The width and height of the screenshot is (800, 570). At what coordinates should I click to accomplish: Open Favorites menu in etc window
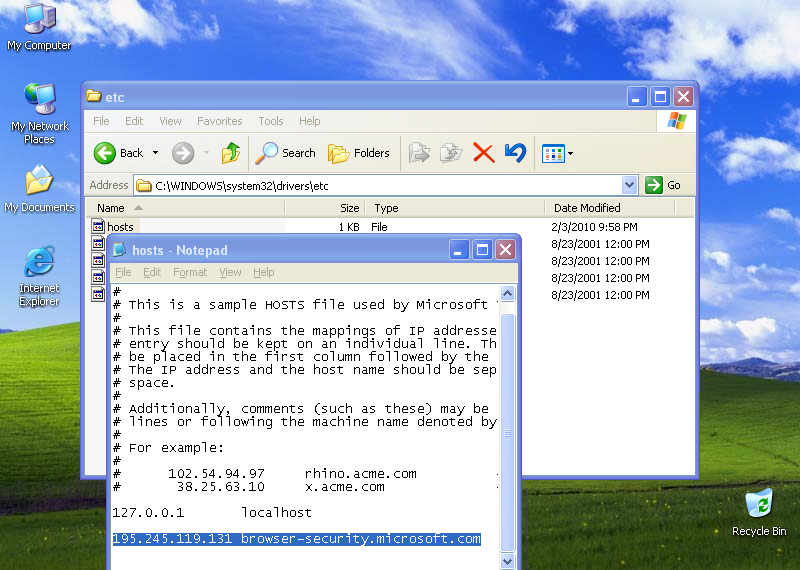[219, 121]
